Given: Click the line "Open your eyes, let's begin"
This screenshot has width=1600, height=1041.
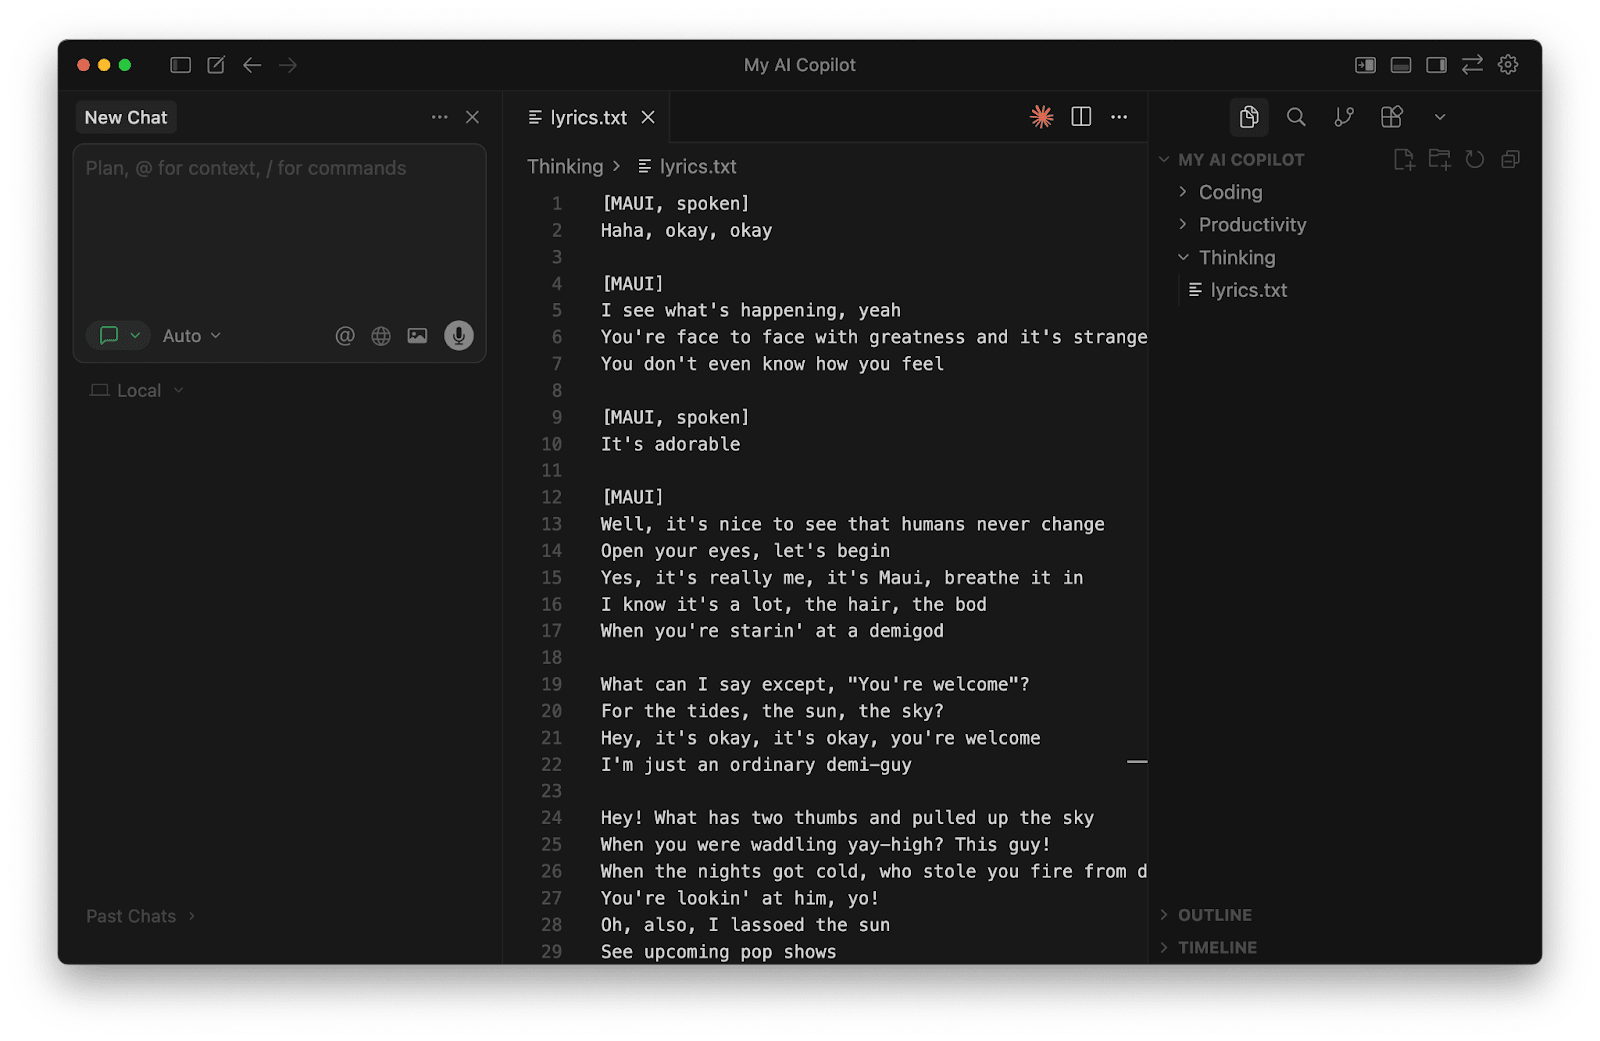Looking at the screenshot, I should [x=745, y=551].
